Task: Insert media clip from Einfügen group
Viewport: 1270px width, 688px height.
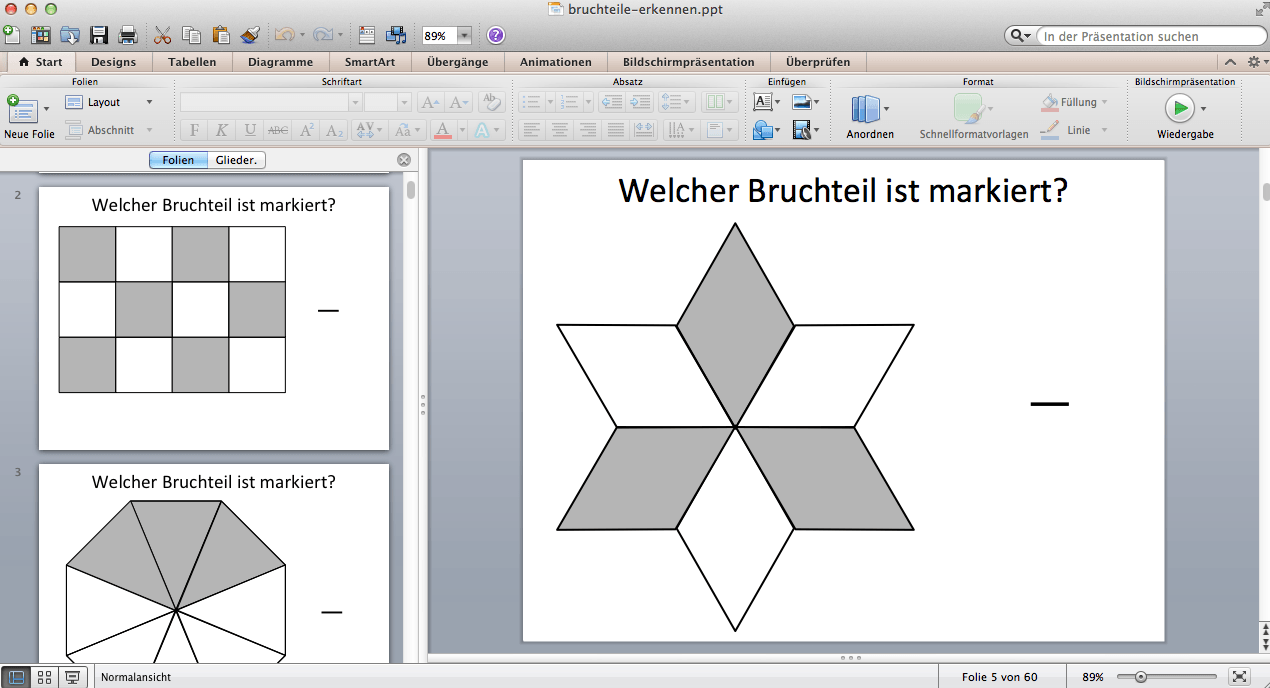Action: pos(801,130)
